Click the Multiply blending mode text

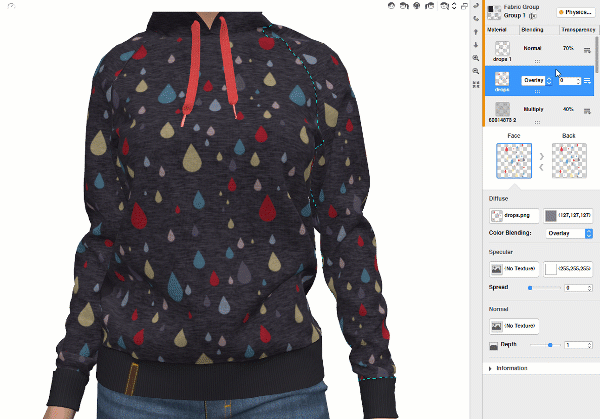pyautogui.click(x=533, y=109)
